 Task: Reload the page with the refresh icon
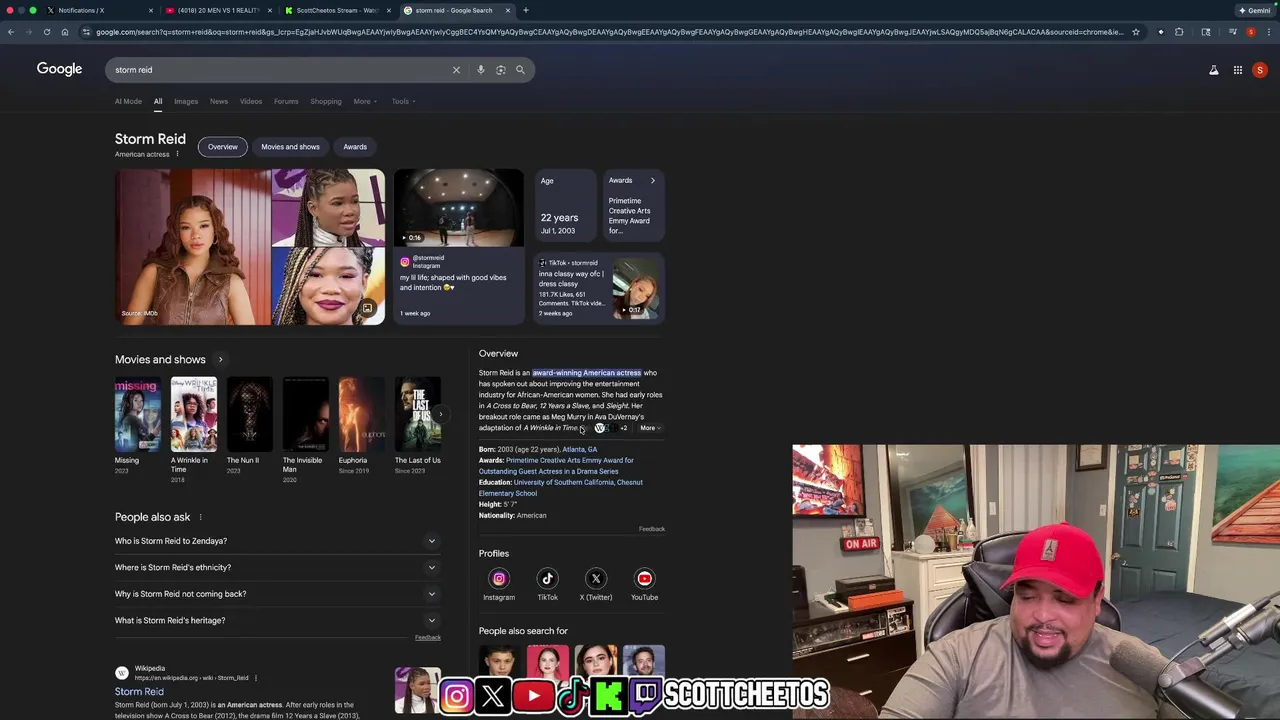(47, 32)
